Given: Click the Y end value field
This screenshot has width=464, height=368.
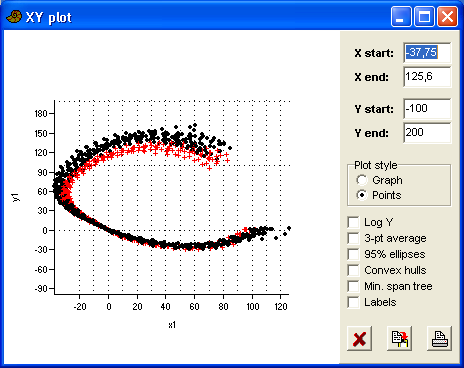Looking at the screenshot, I should coord(427,133).
